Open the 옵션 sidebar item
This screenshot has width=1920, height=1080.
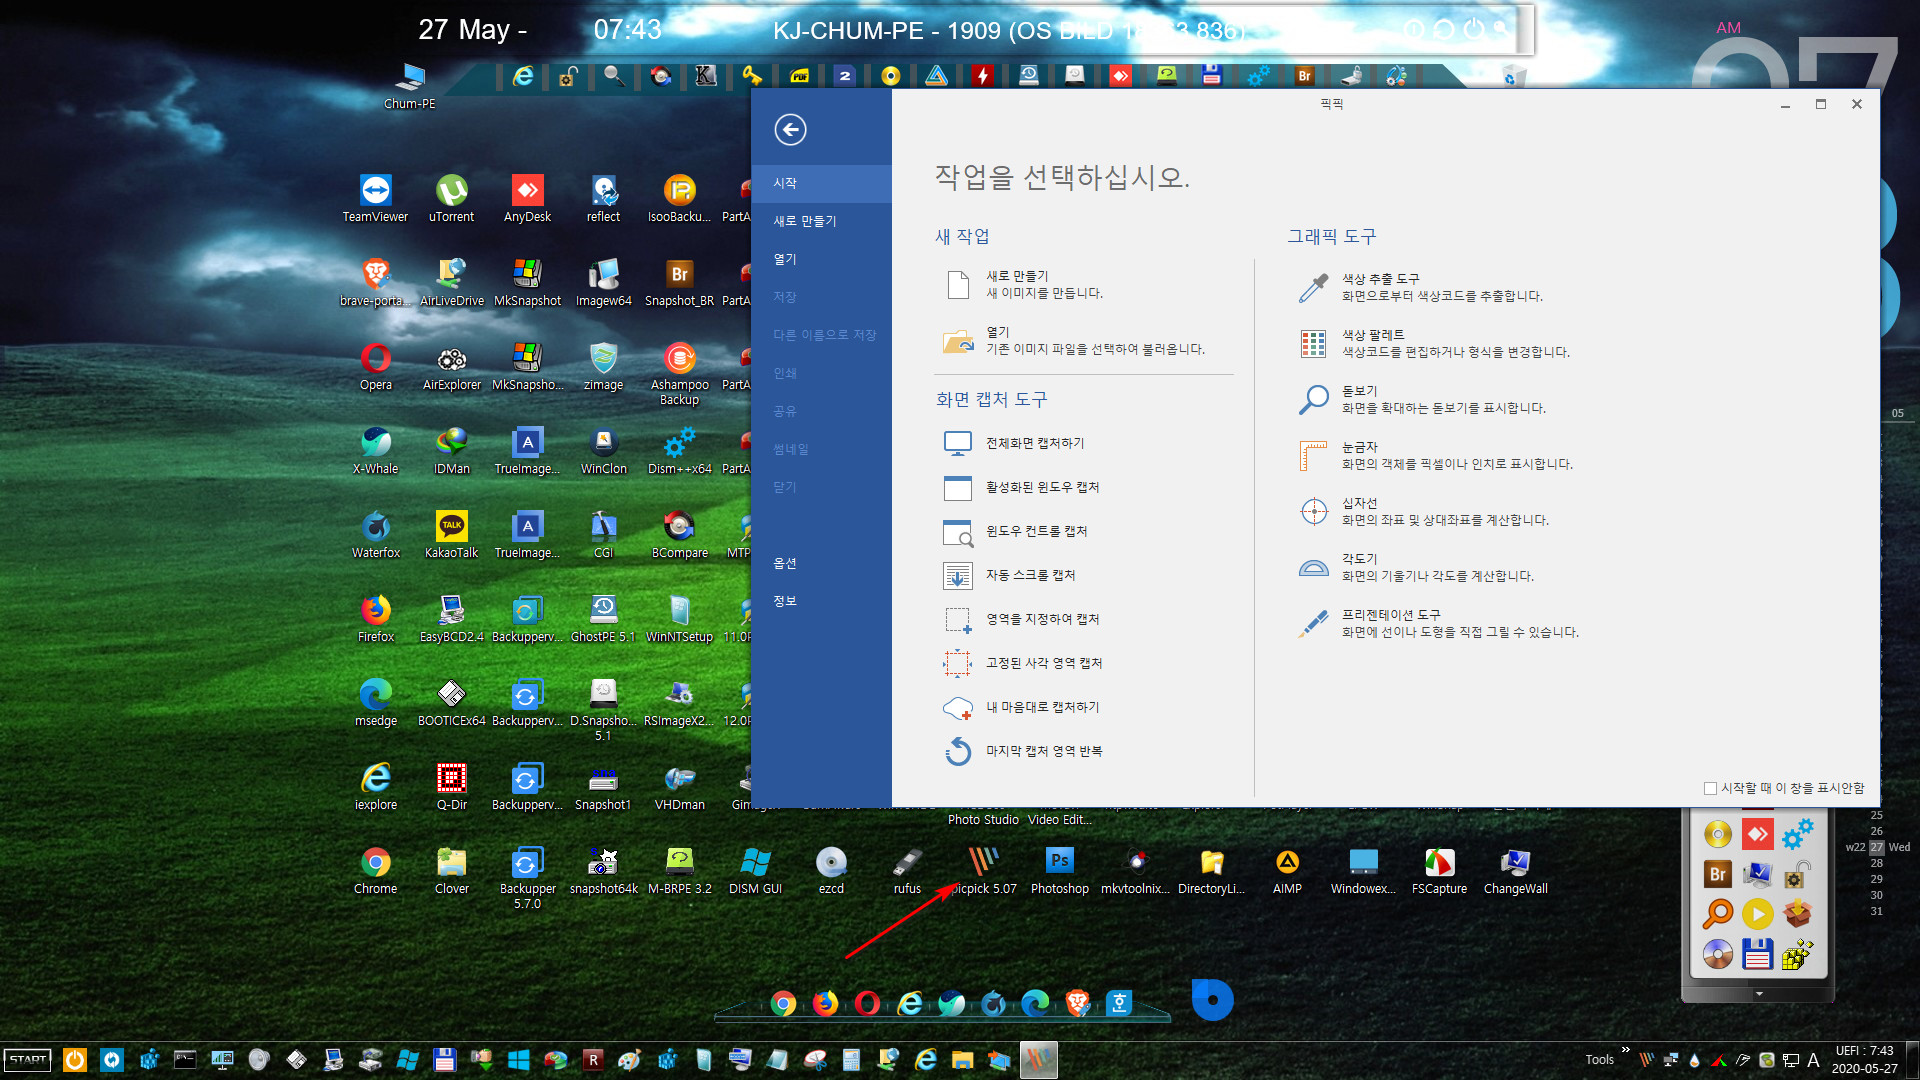pyautogui.click(x=821, y=563)
